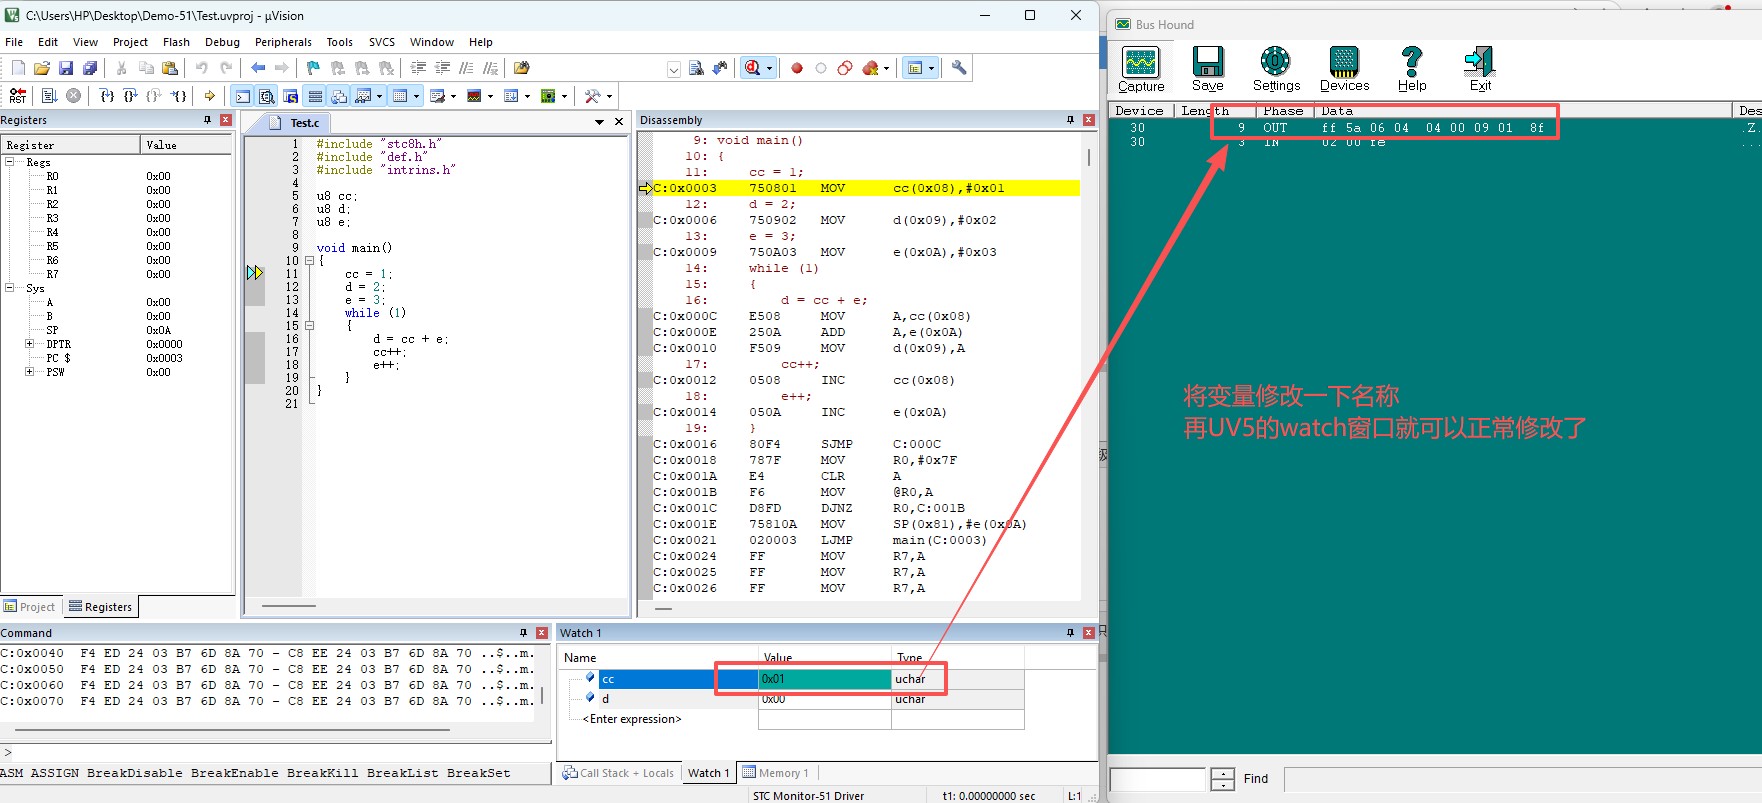Click the Bus Hound Find stepper

click(x=1222, y=779)
